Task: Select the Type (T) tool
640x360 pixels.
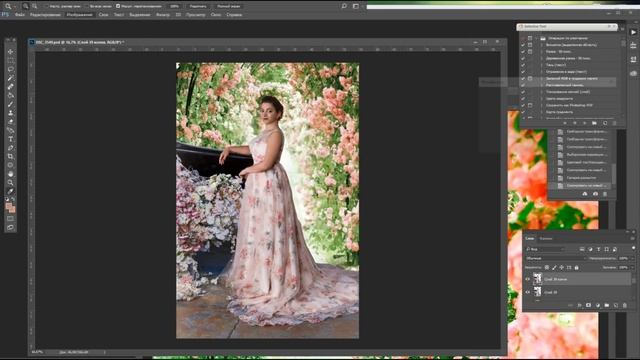Action: pos(10,139)
